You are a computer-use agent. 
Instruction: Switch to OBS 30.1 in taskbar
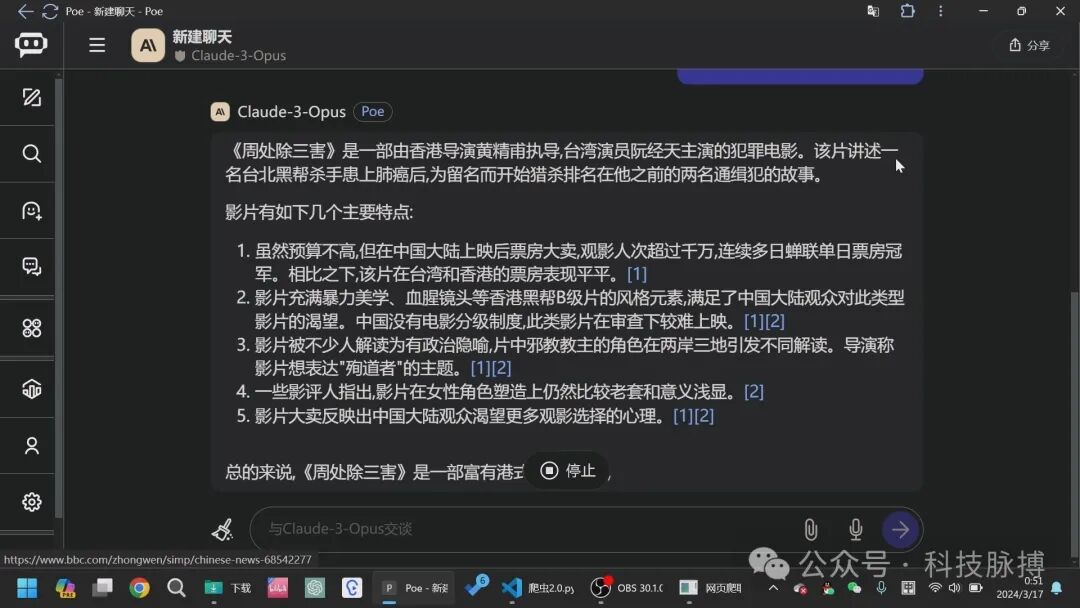click(626, 588)
